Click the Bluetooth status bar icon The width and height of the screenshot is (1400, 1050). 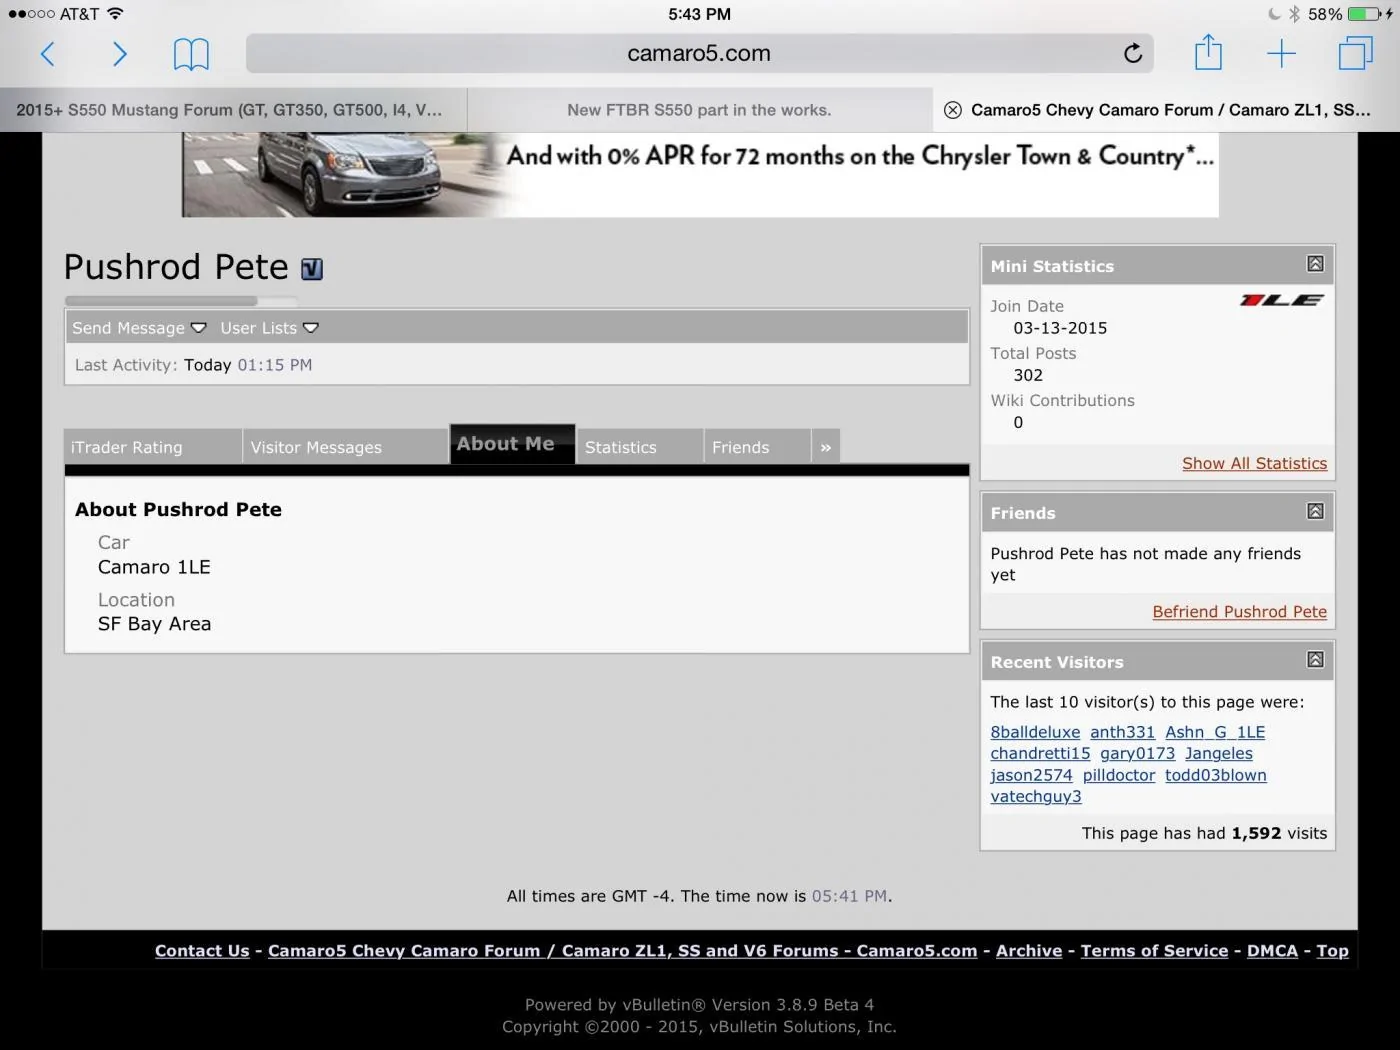coord(1294,14)
